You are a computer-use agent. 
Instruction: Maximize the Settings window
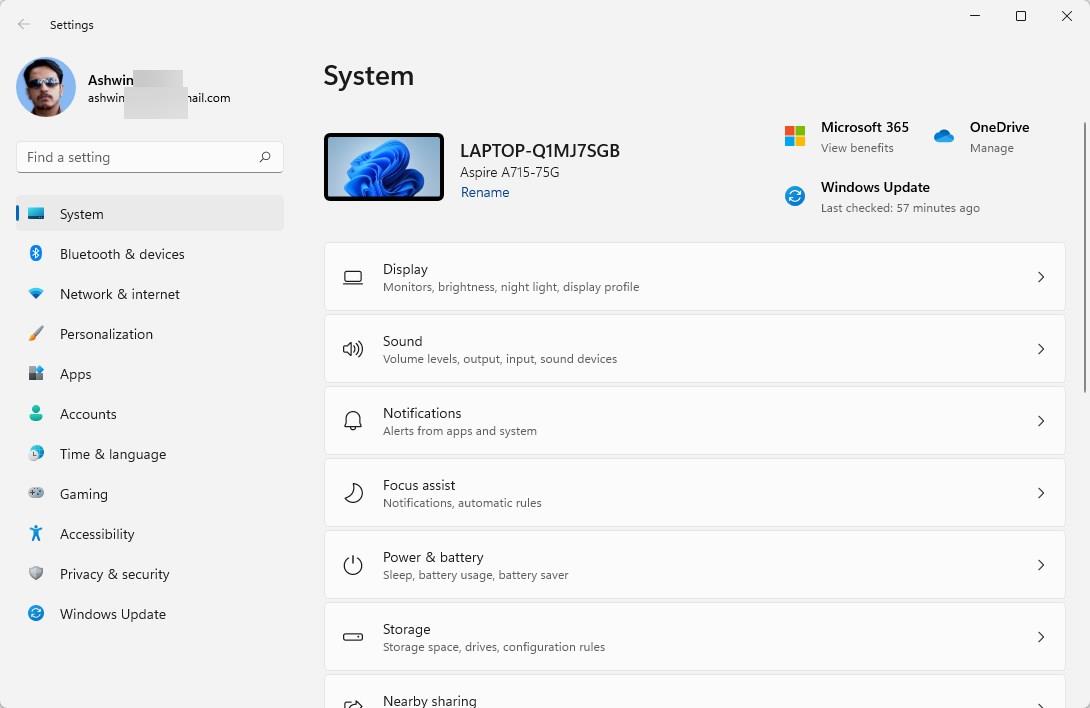1020,16
